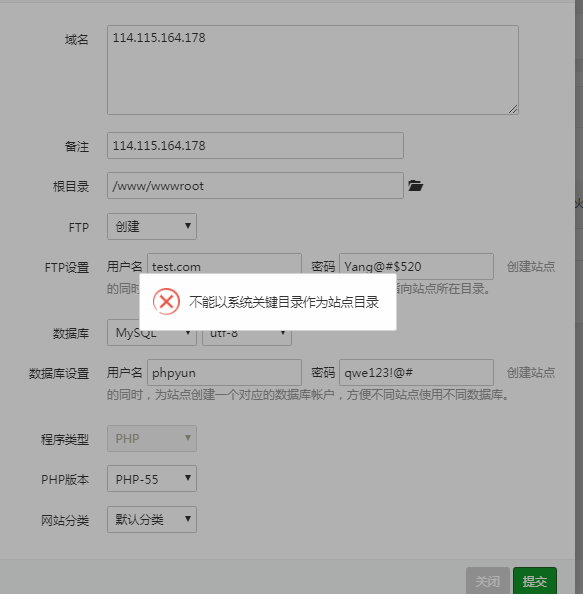Open the MySQL database type dropdown
Viewport: 583px width, 594px height.
click(152, 333)
